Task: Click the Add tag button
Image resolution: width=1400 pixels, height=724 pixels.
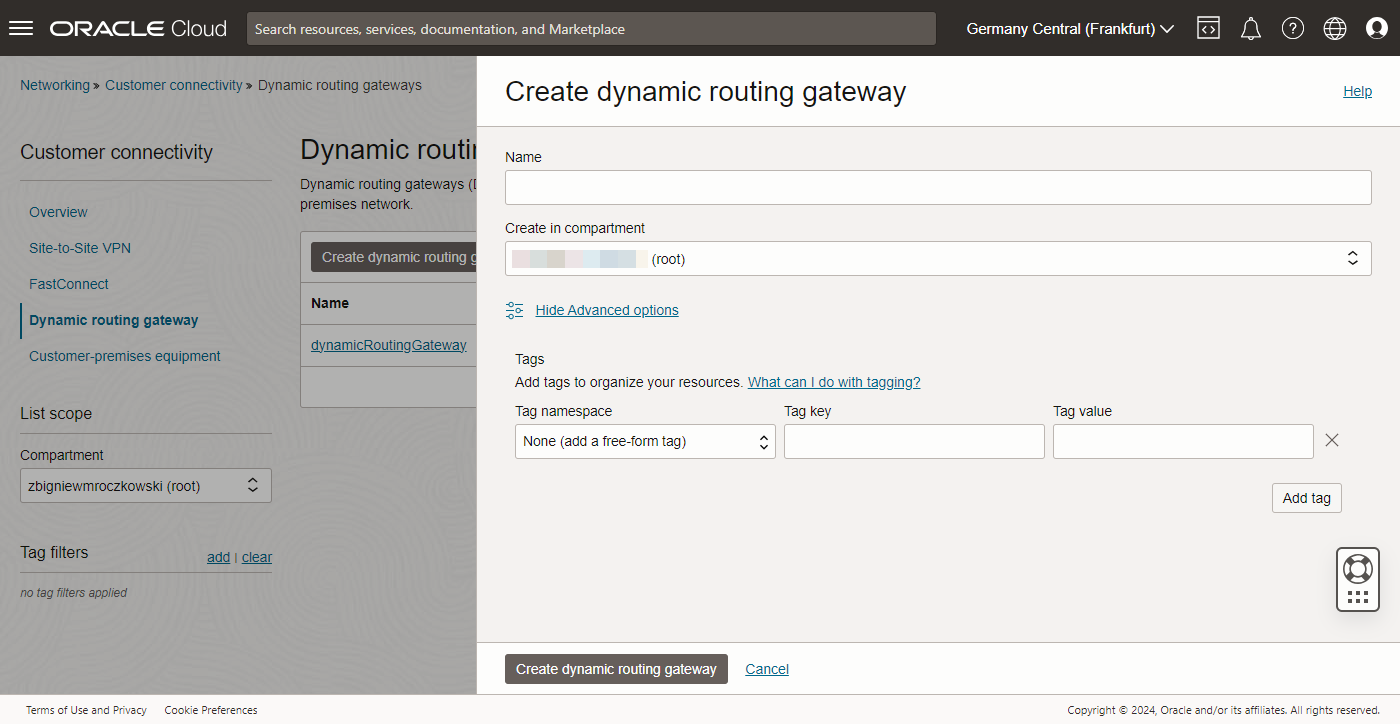Action: pyautogui.click(x=1306, y=498)
